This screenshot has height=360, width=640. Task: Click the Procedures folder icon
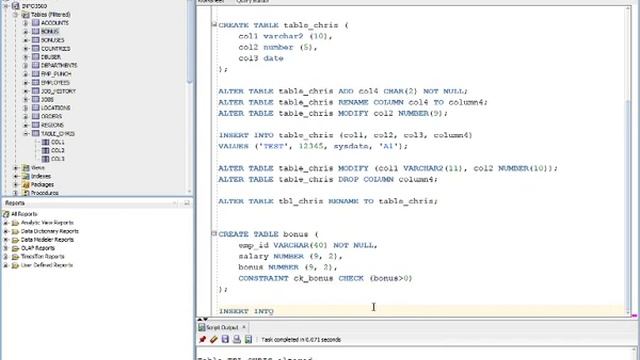pos(26,193)
